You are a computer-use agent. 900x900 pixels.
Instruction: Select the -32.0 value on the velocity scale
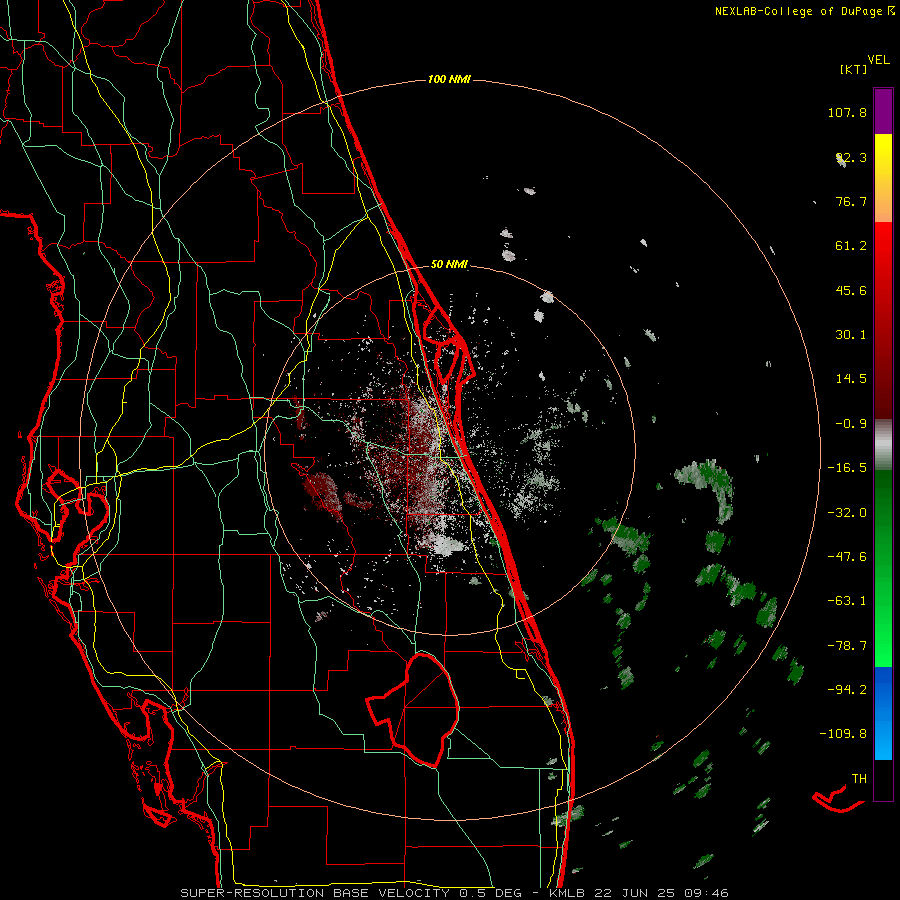(x=847, y=513)
